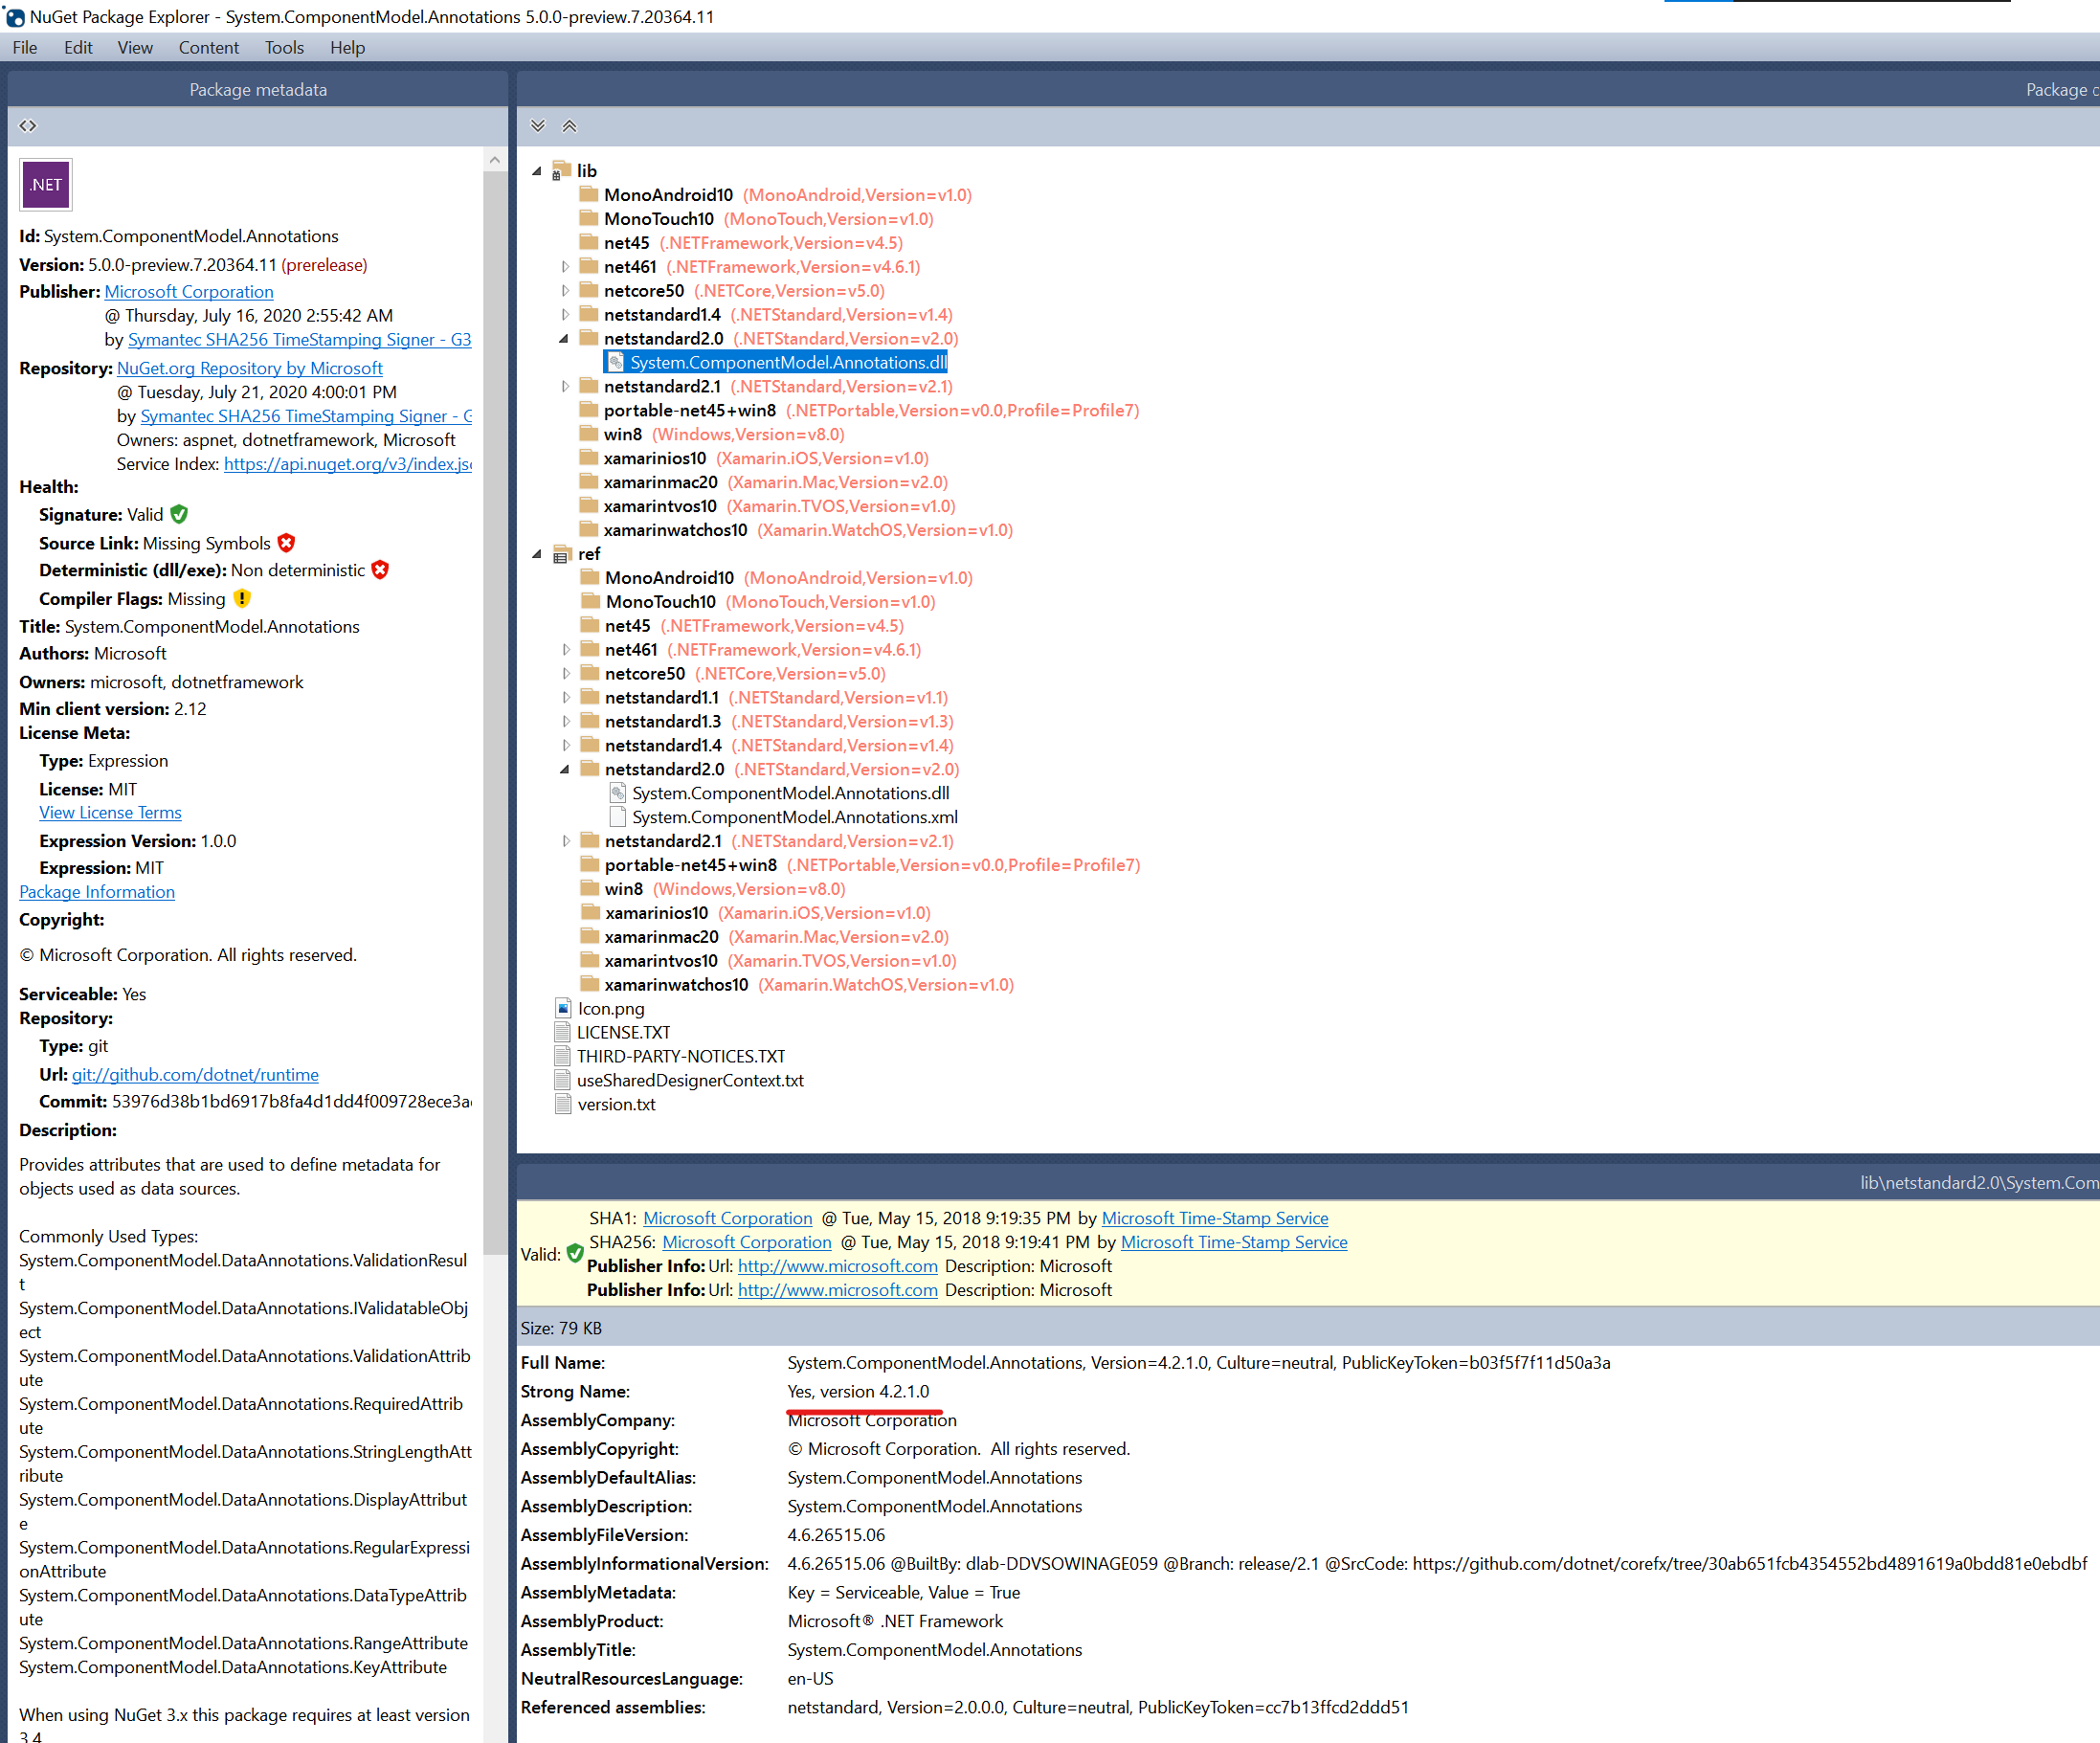Viewport: 2100px width, 1743px height.
Task: Collapse the netstandard2.0 folder under lib
Action: (566, 338)
